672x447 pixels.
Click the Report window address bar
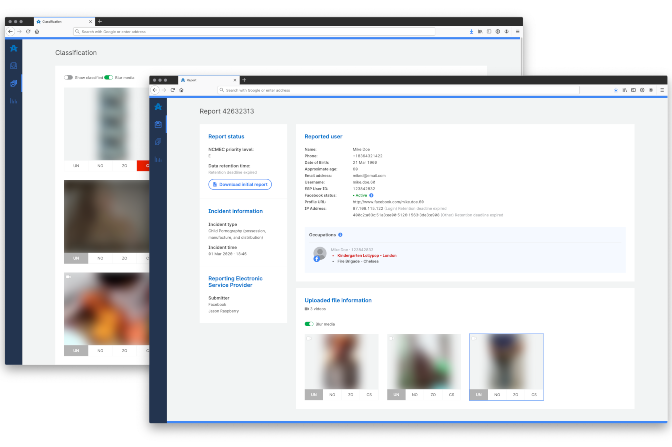point(400,90)
